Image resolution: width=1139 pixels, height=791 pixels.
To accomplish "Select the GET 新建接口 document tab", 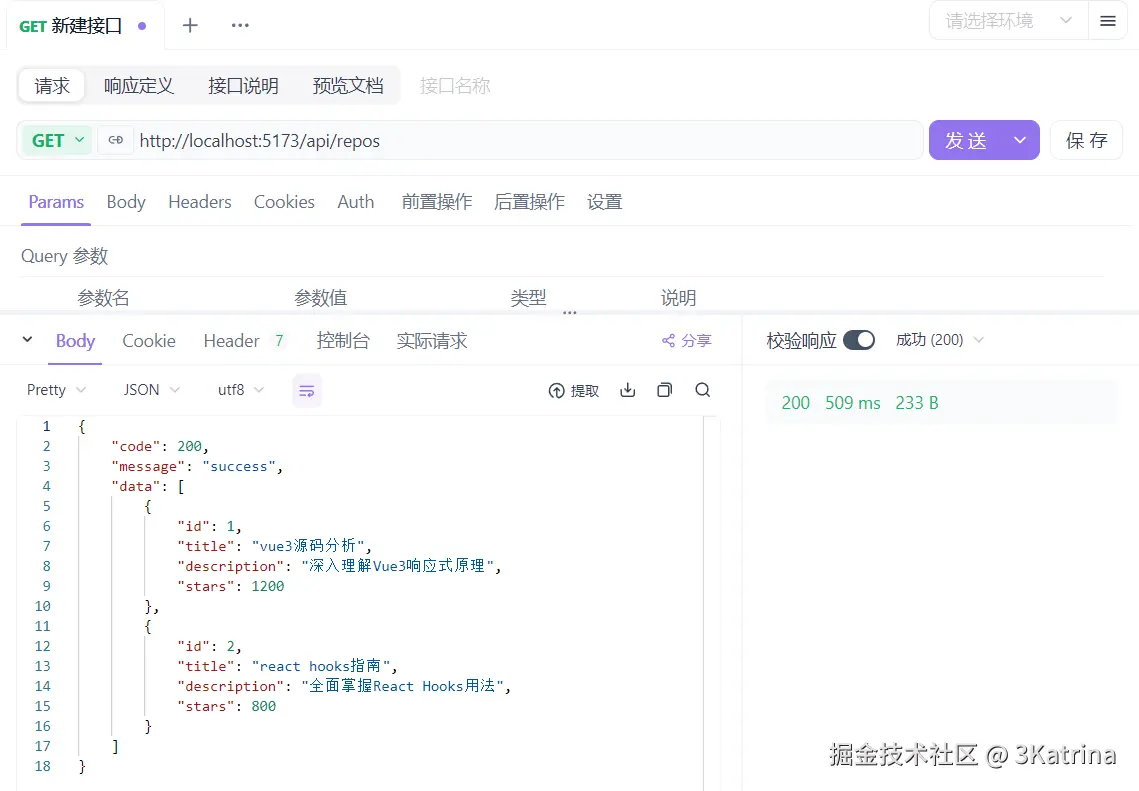I will click(x=84, y=26).
